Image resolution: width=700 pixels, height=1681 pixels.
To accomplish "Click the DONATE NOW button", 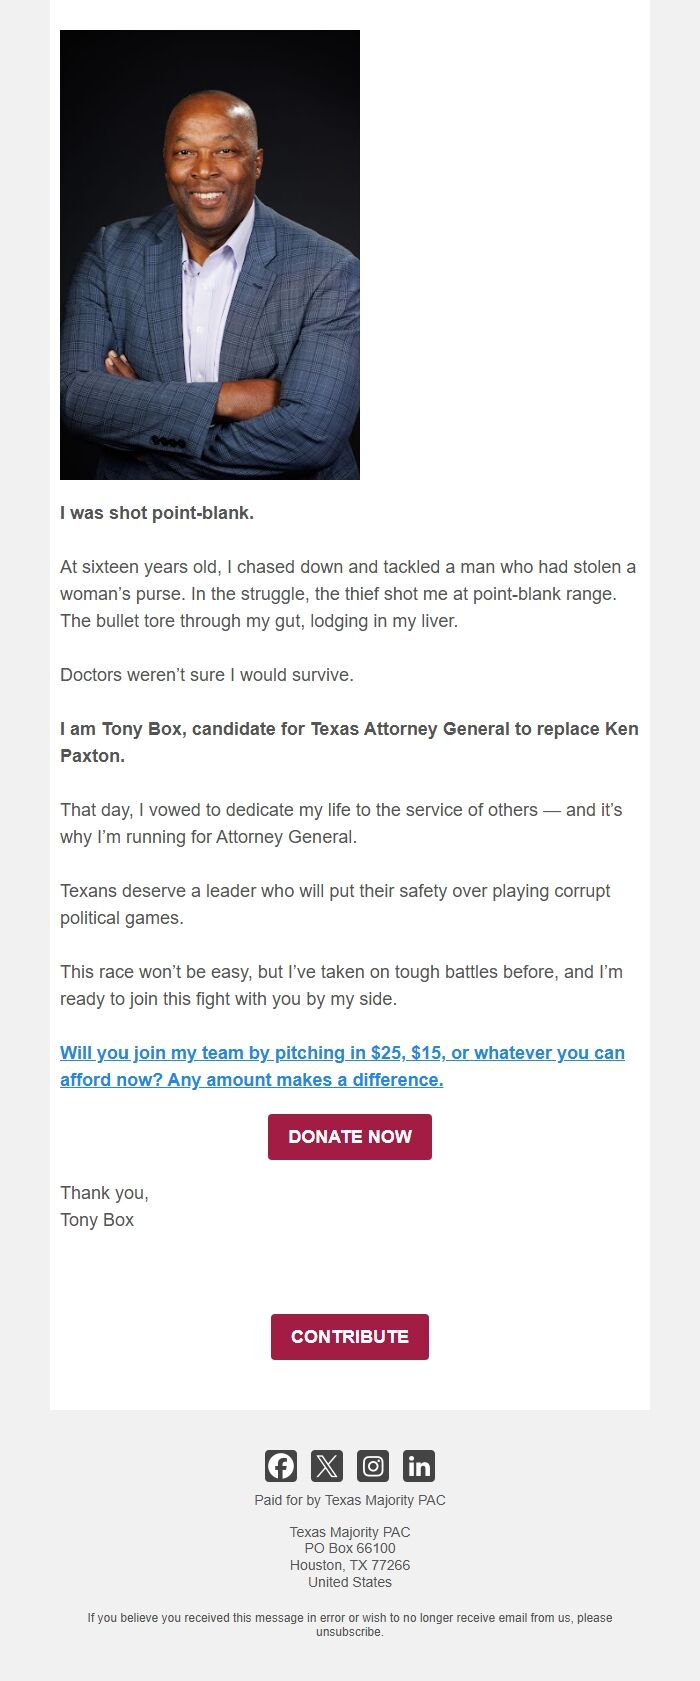I will (x=348, y=1136).
